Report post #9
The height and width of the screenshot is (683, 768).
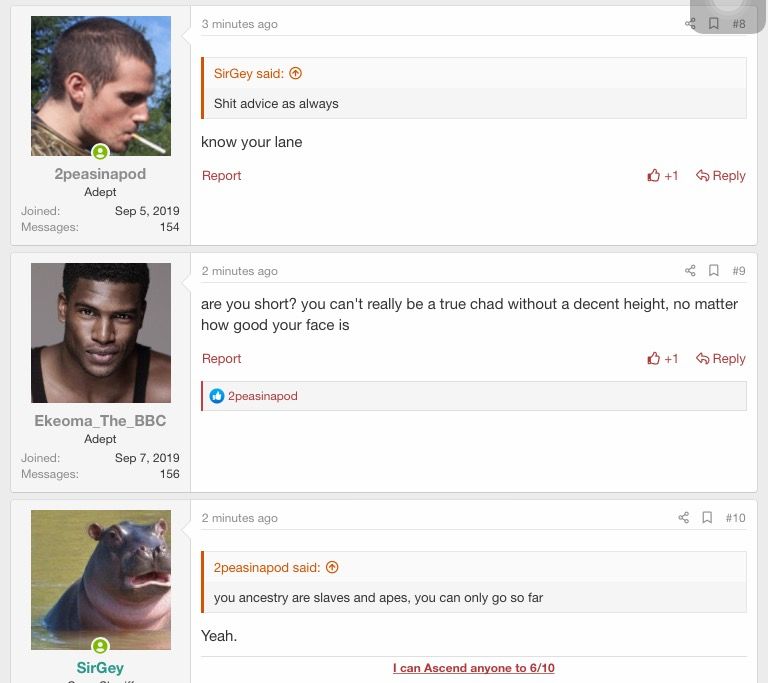click(x=221, y=359)
